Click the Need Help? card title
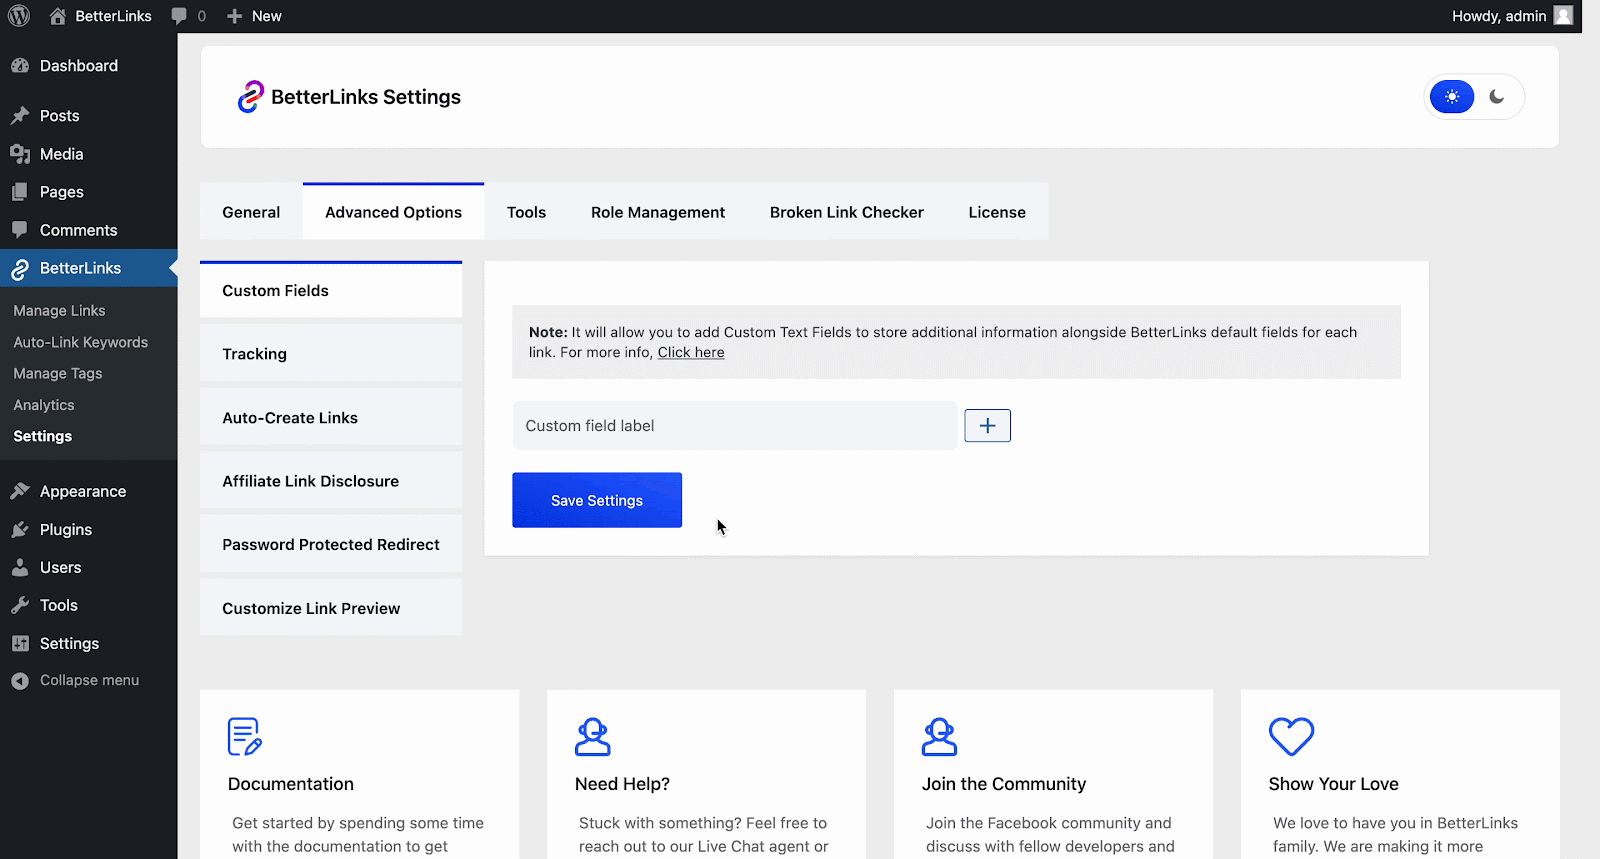 (x=622, y=784)
